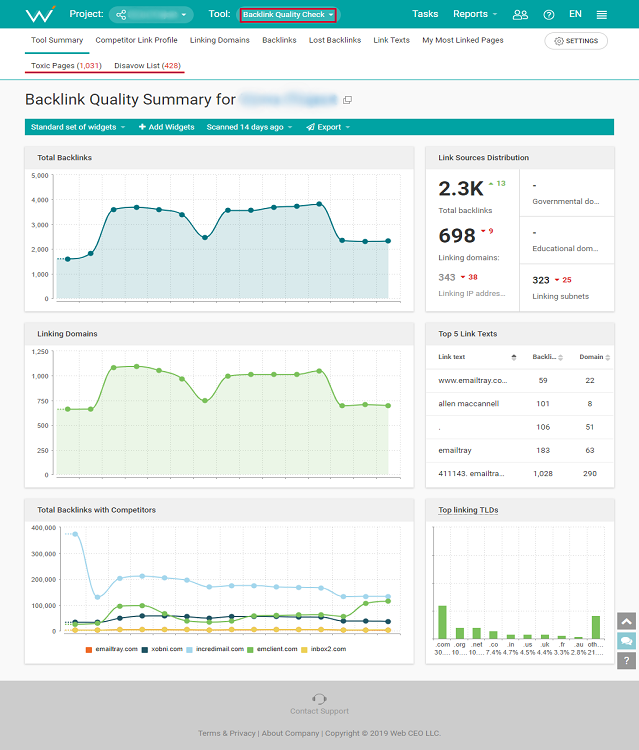
Task: Select the Tool Summary tab
Action: click(x=57, y=40)
